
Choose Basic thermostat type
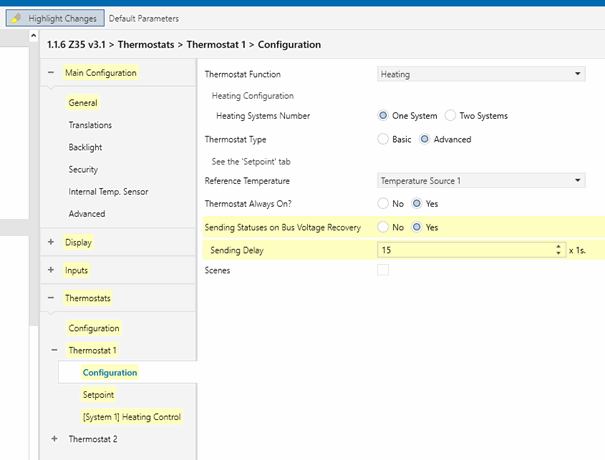coord(383,139)
